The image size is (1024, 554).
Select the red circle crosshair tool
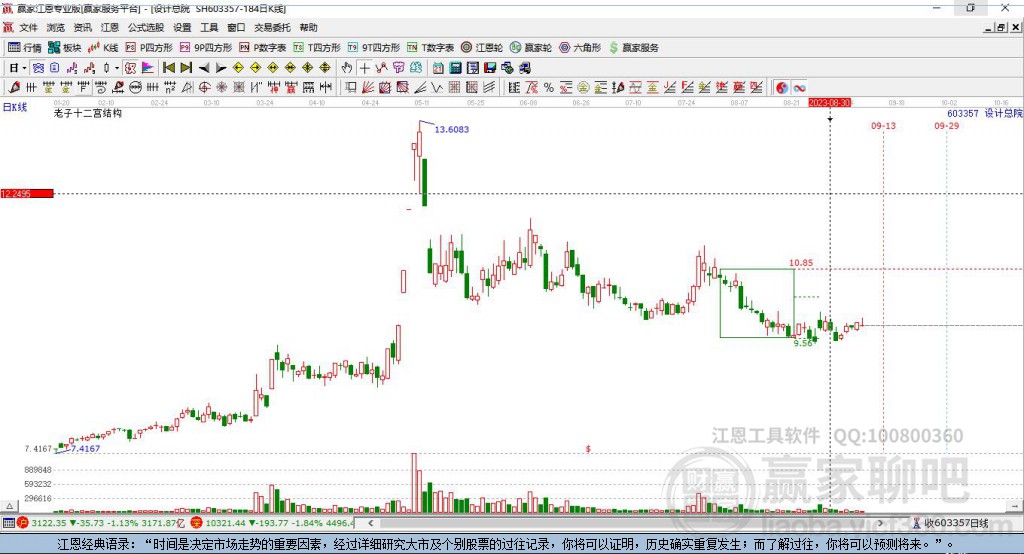[204, 88]
